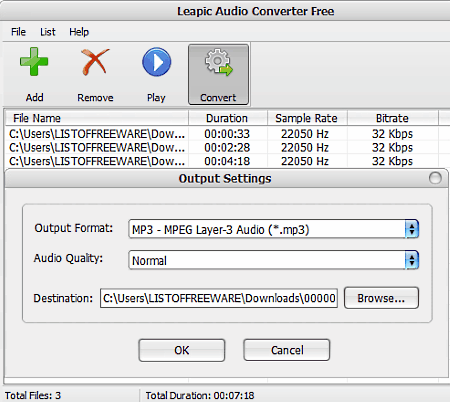Cancel the Output Settings dialog
This screenshot has height=402, width=450.
(x=287, y=350)
